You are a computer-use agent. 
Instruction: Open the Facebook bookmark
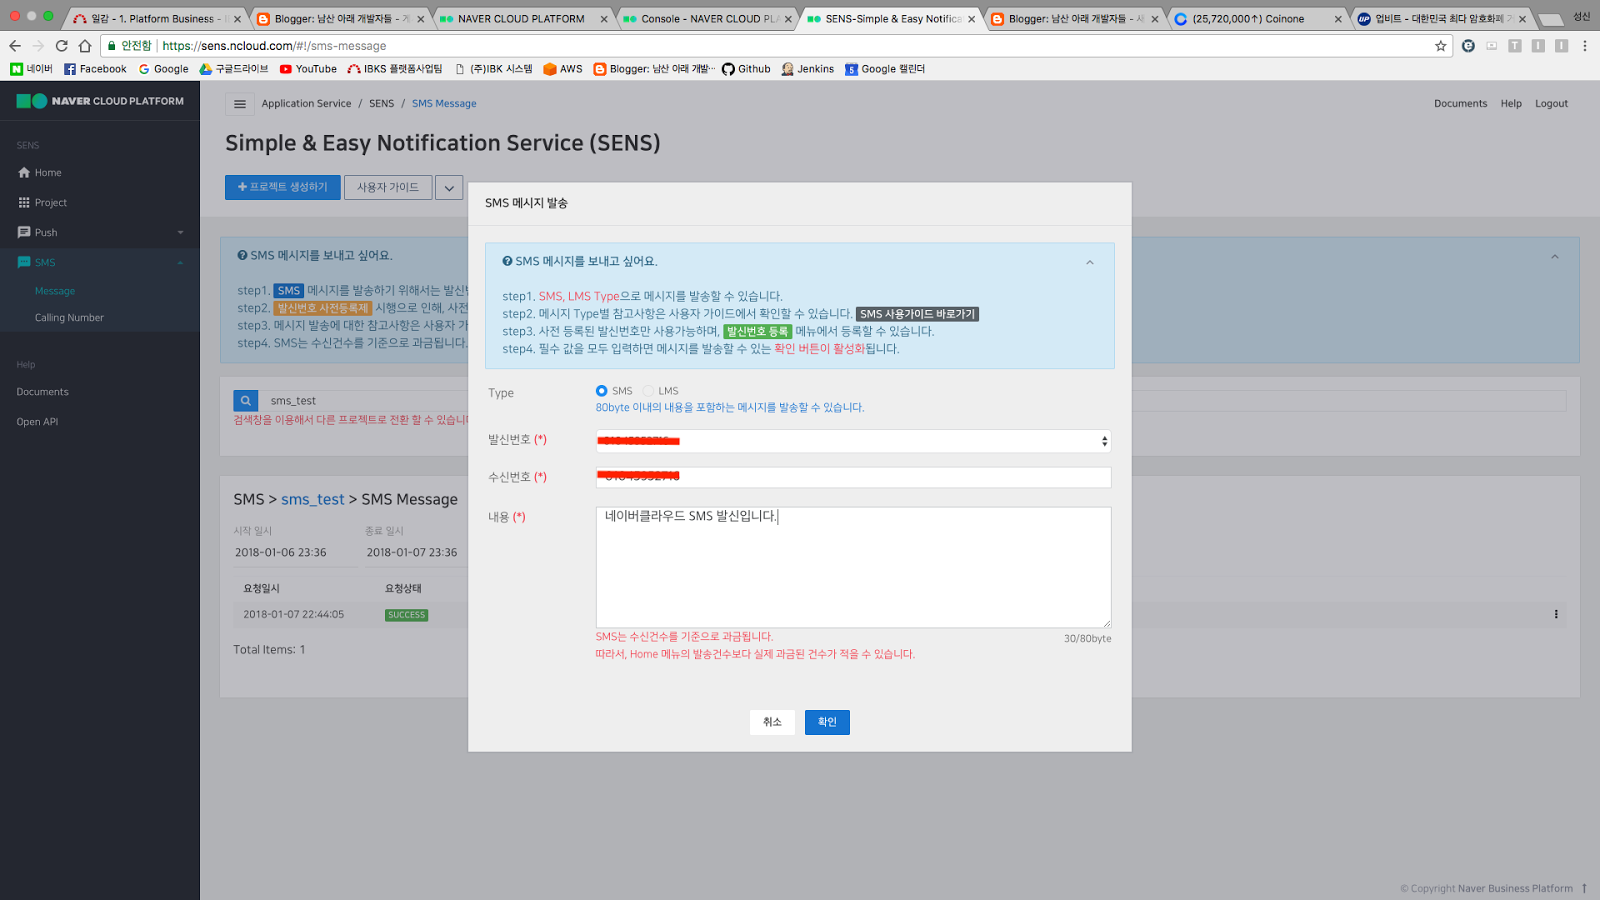[x=95, y=69]
